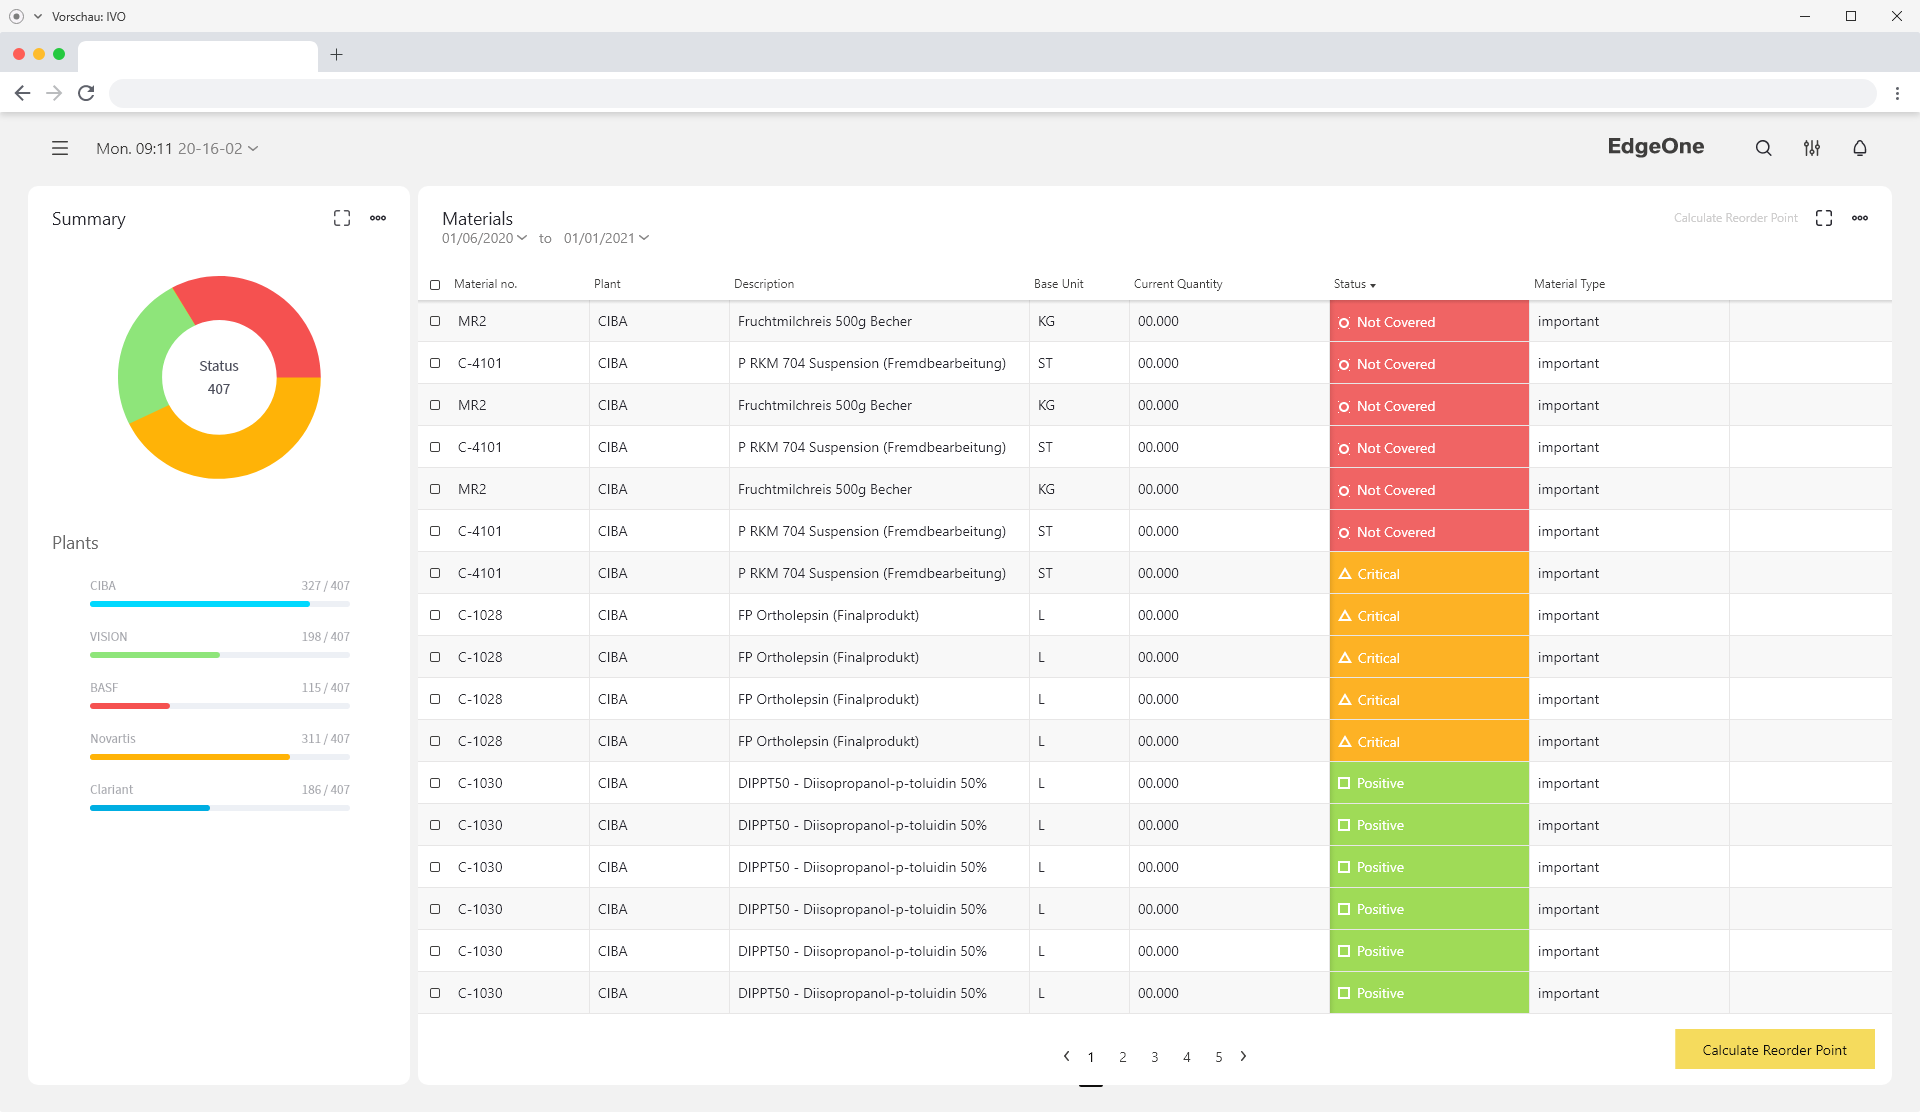This screenshot has width=1920, height=1112.
Task: Open the 01/06/2020 start date dropdown
Action: pyautogui.click(x=484, y=238)
